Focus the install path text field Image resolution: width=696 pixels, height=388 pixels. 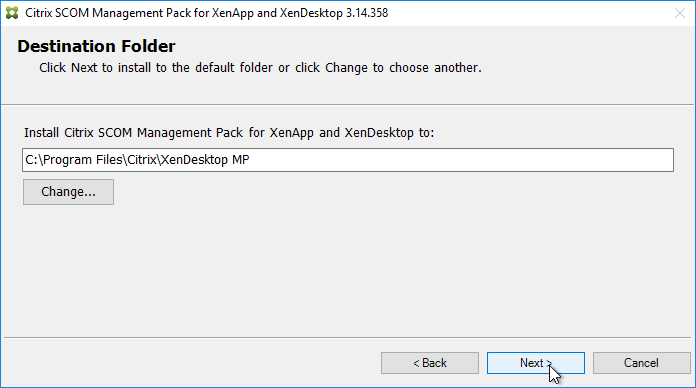[x=348, y=160]
